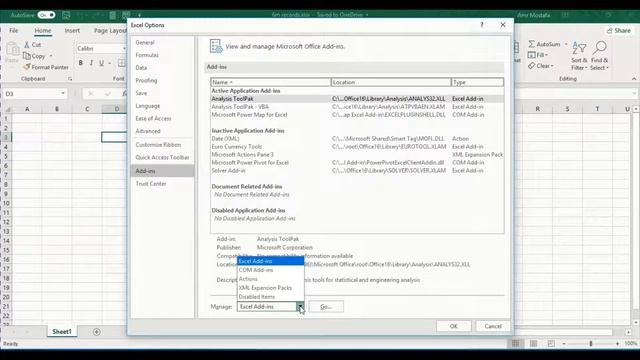Click OK in Excel Options
This screenshot has width=640, height=360.
[x=453, y=326]
